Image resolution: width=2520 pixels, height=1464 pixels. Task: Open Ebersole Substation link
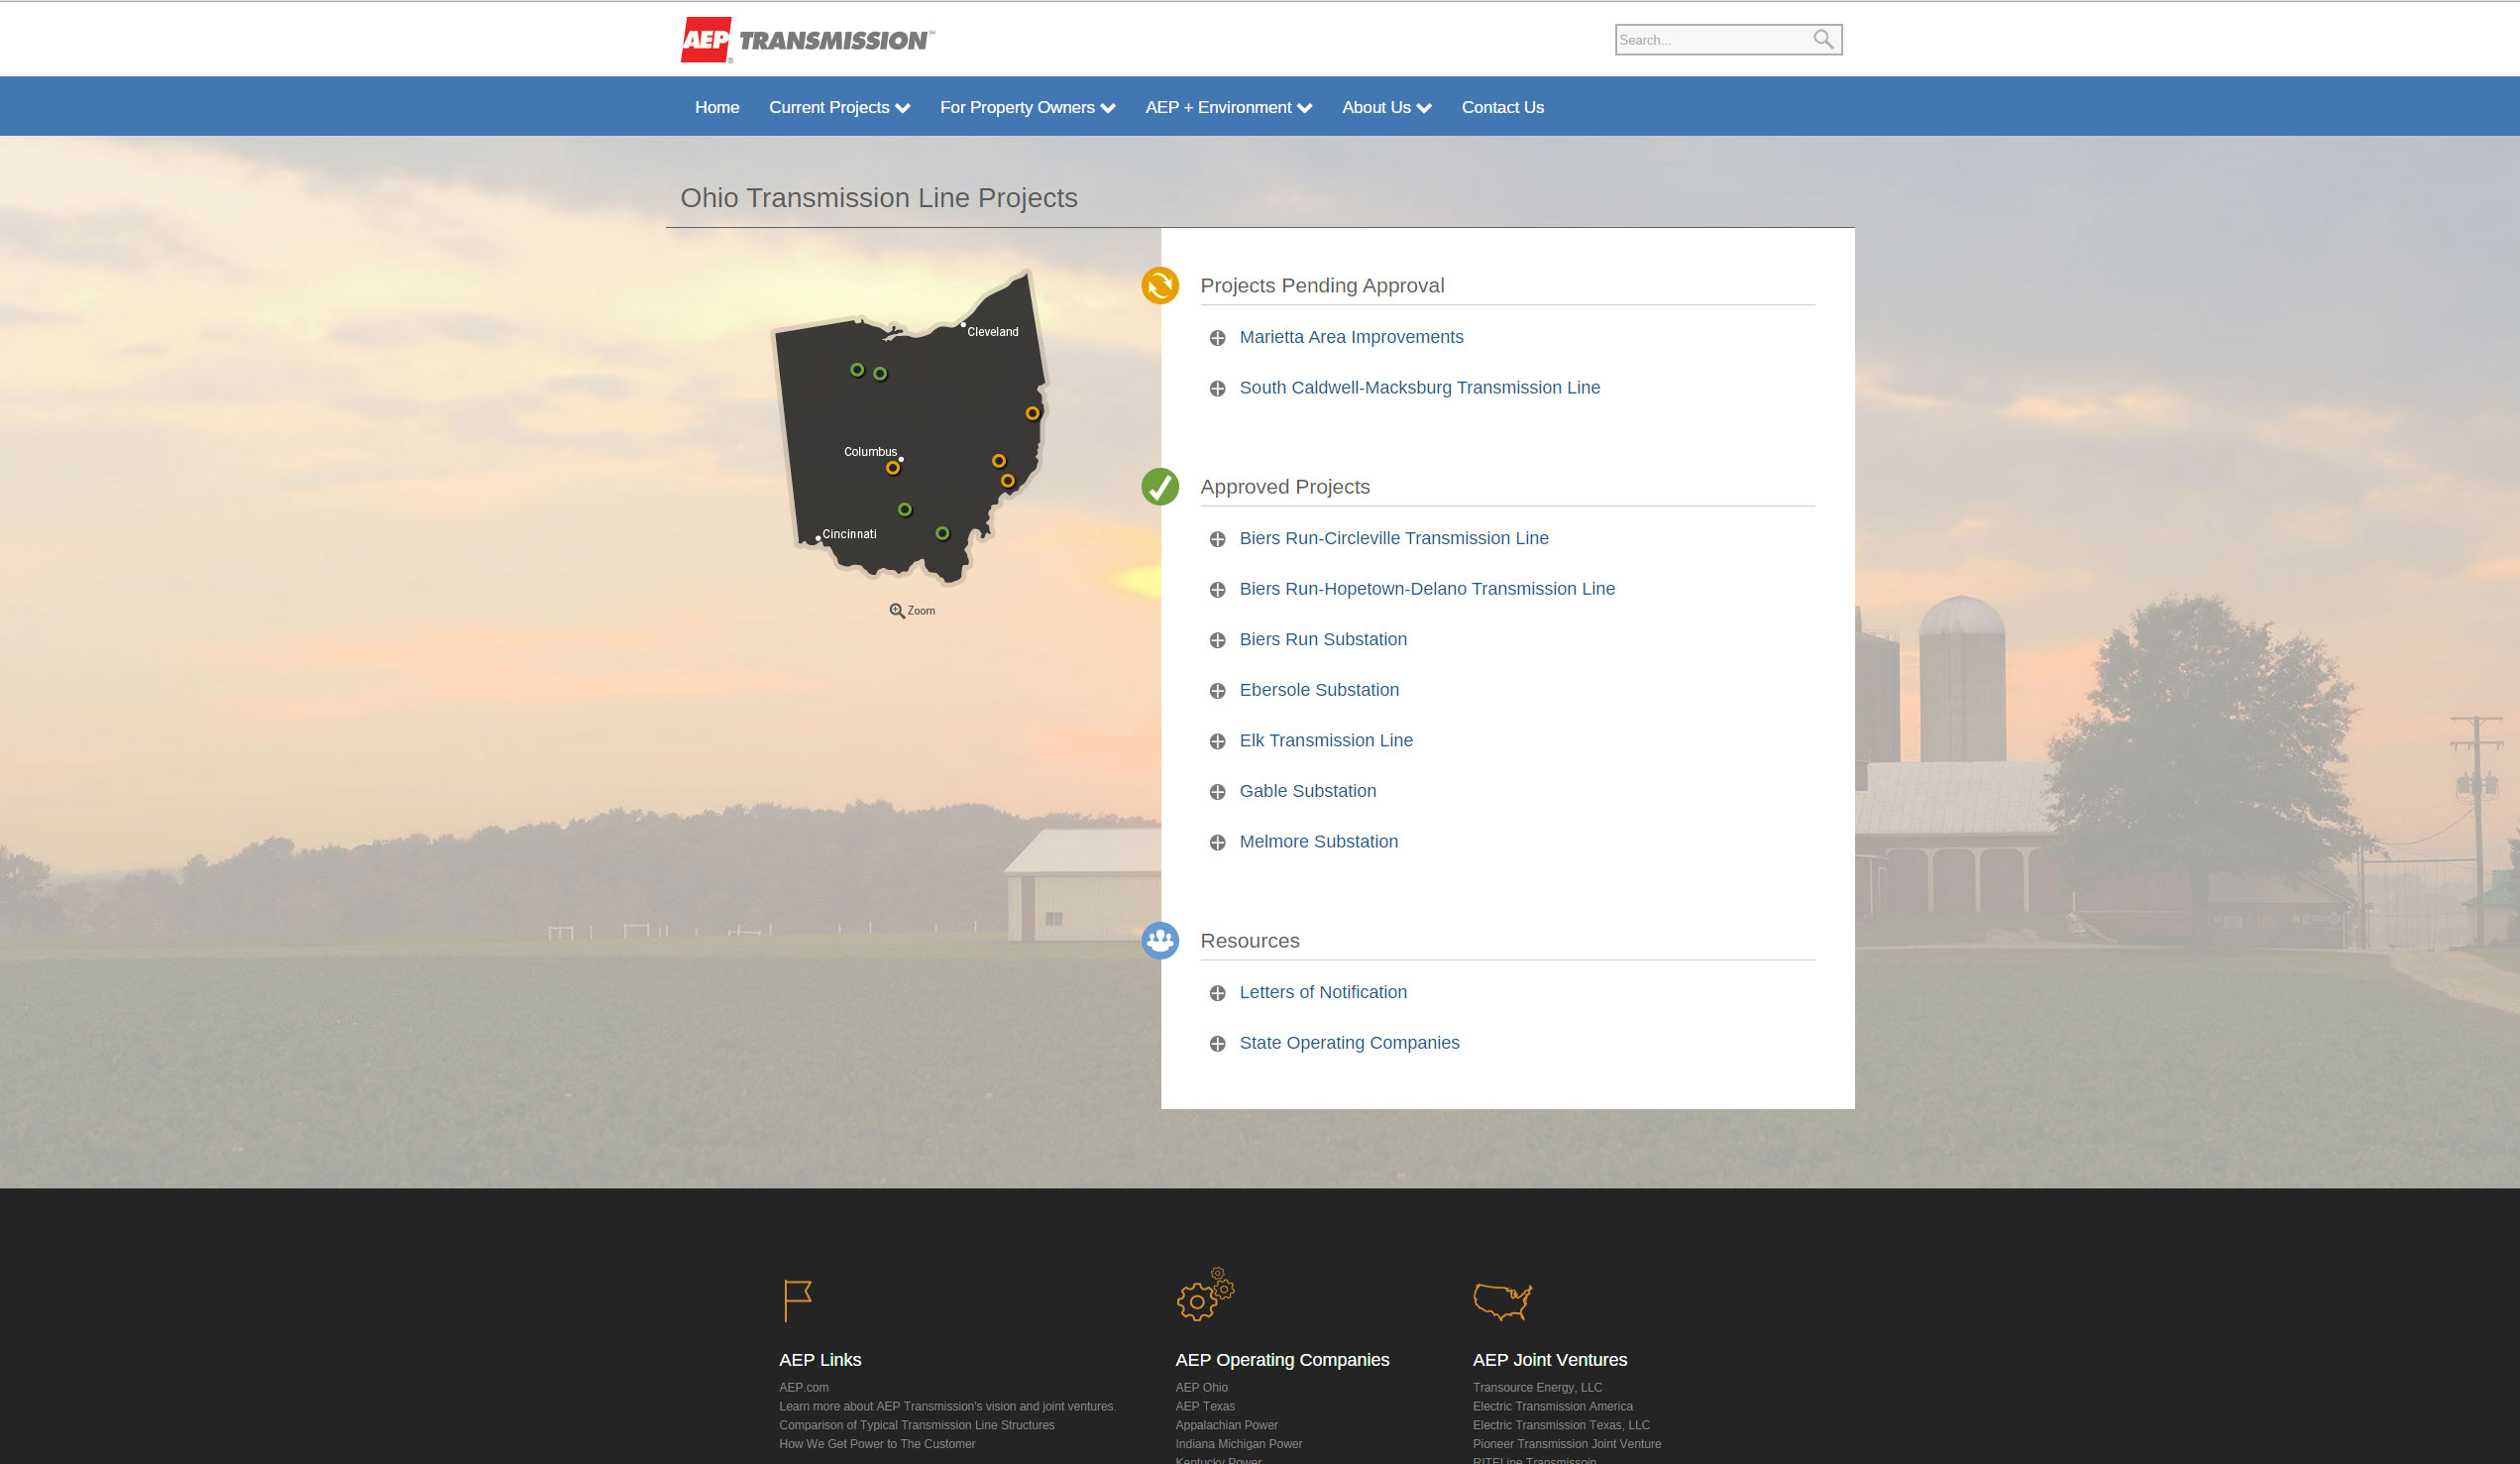point(1319,690)
